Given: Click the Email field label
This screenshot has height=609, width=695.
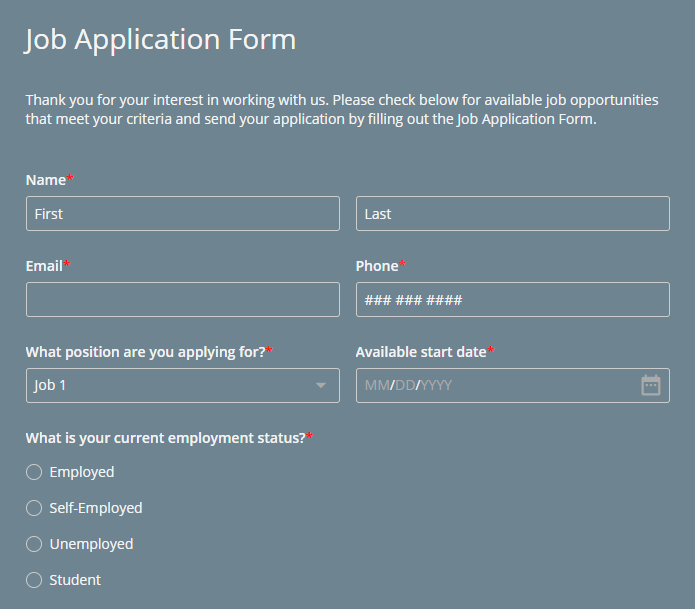Looking at the screenshot, I should coord(45,266).
